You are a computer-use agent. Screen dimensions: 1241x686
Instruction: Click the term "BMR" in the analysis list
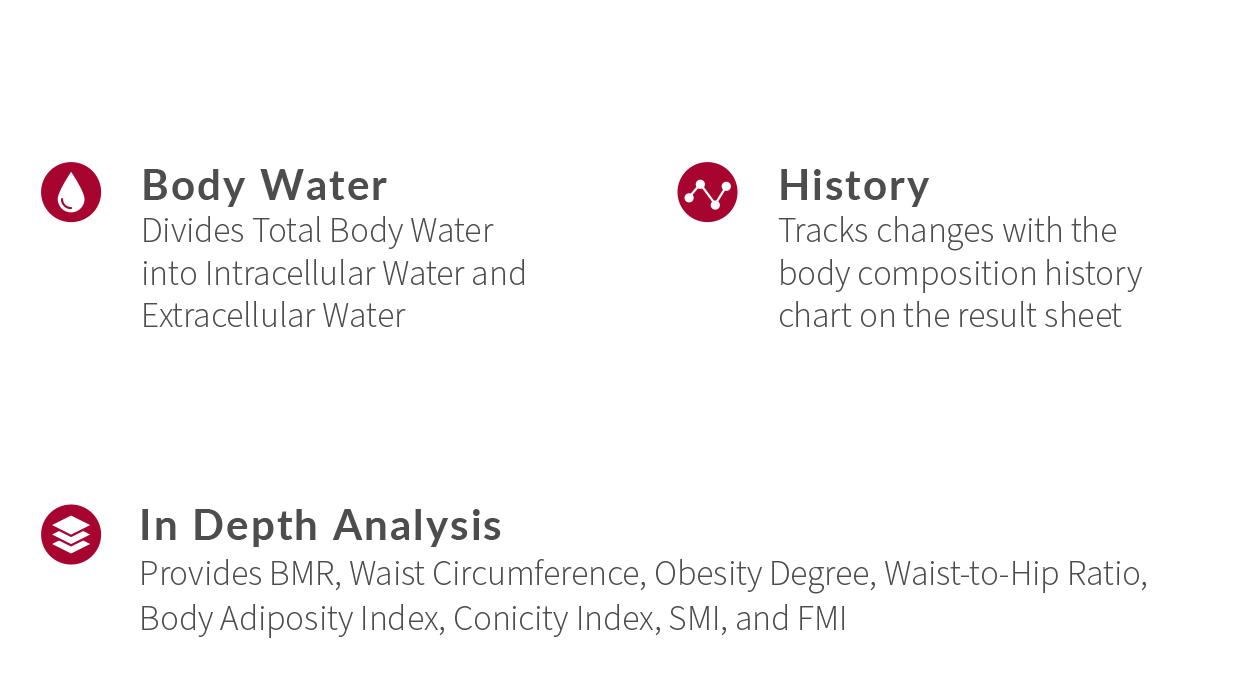click(x=304, y=574)
